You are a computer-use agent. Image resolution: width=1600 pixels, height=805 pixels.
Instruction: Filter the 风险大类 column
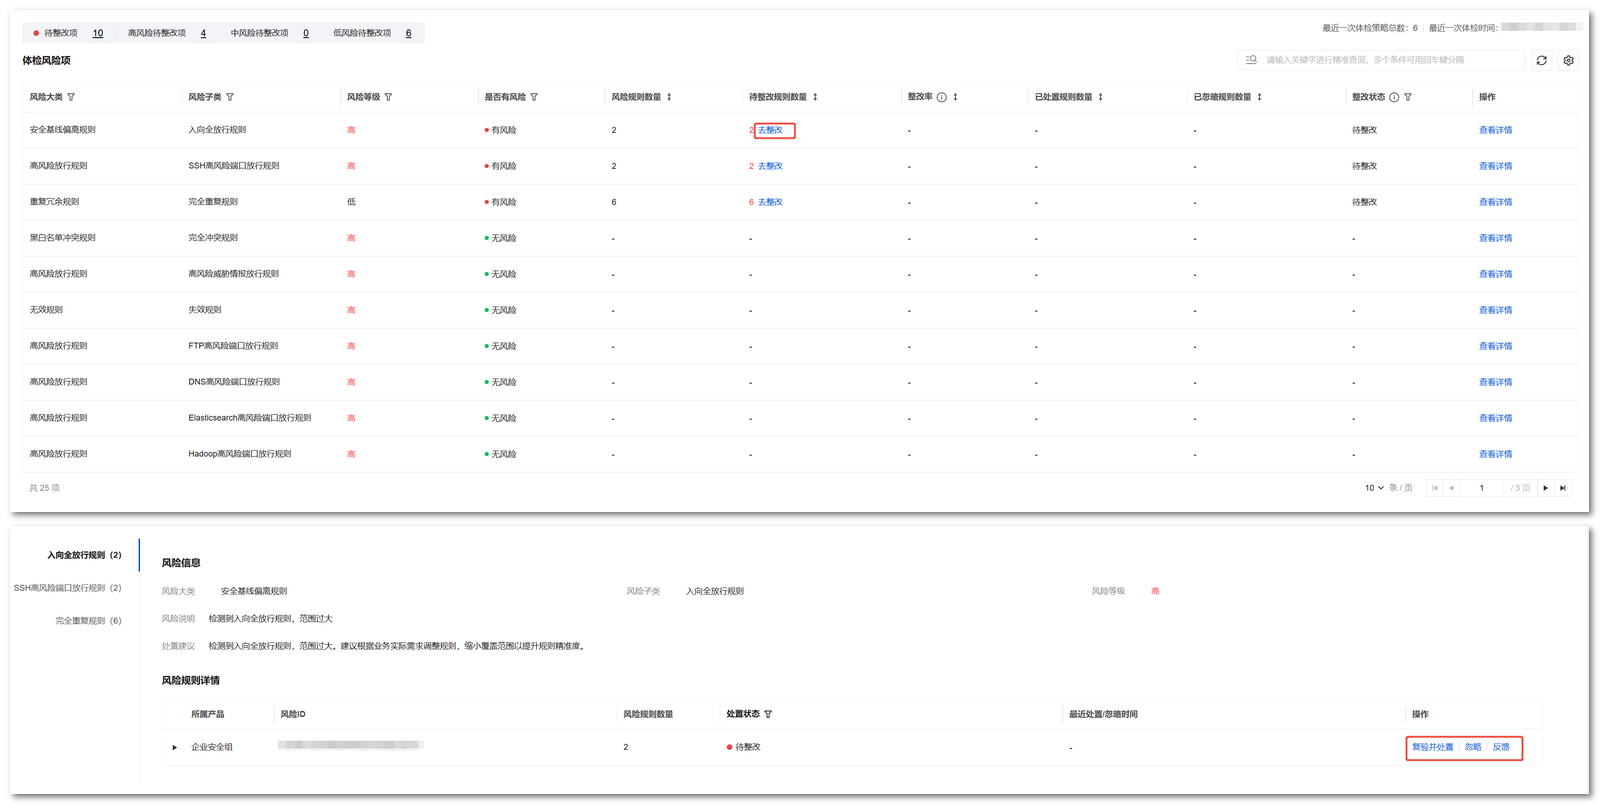(71, 97)
